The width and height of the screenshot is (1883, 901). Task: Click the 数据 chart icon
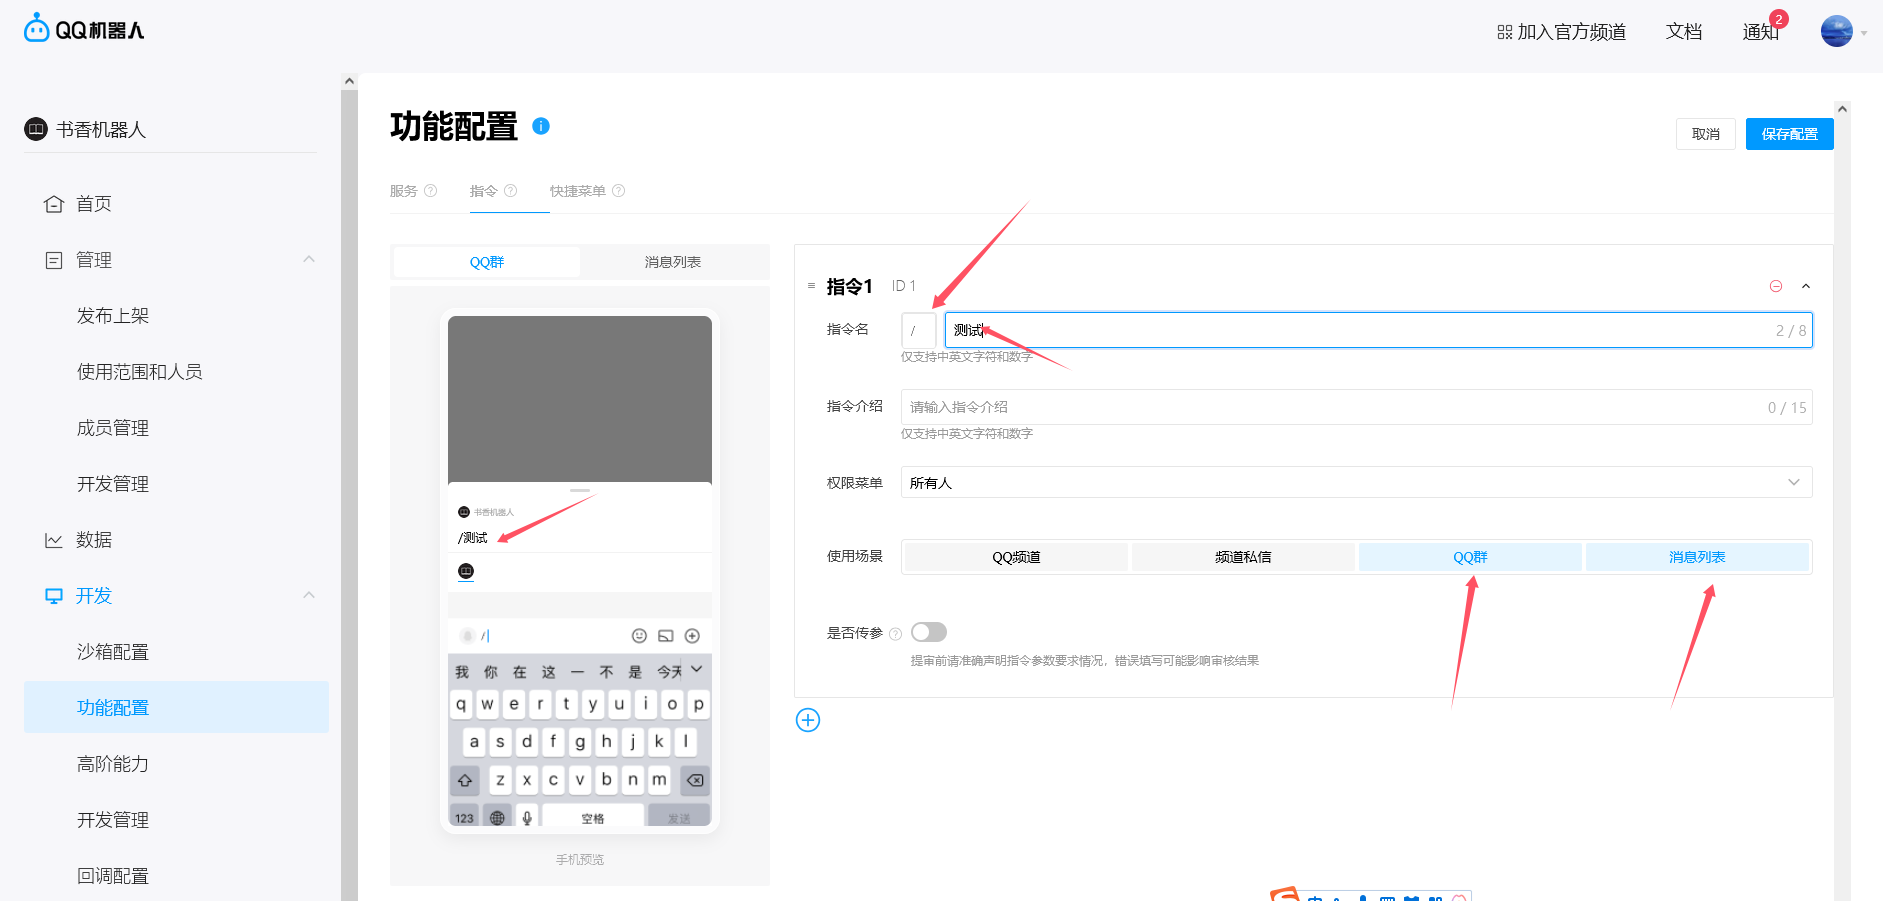(x=54, y=540)
